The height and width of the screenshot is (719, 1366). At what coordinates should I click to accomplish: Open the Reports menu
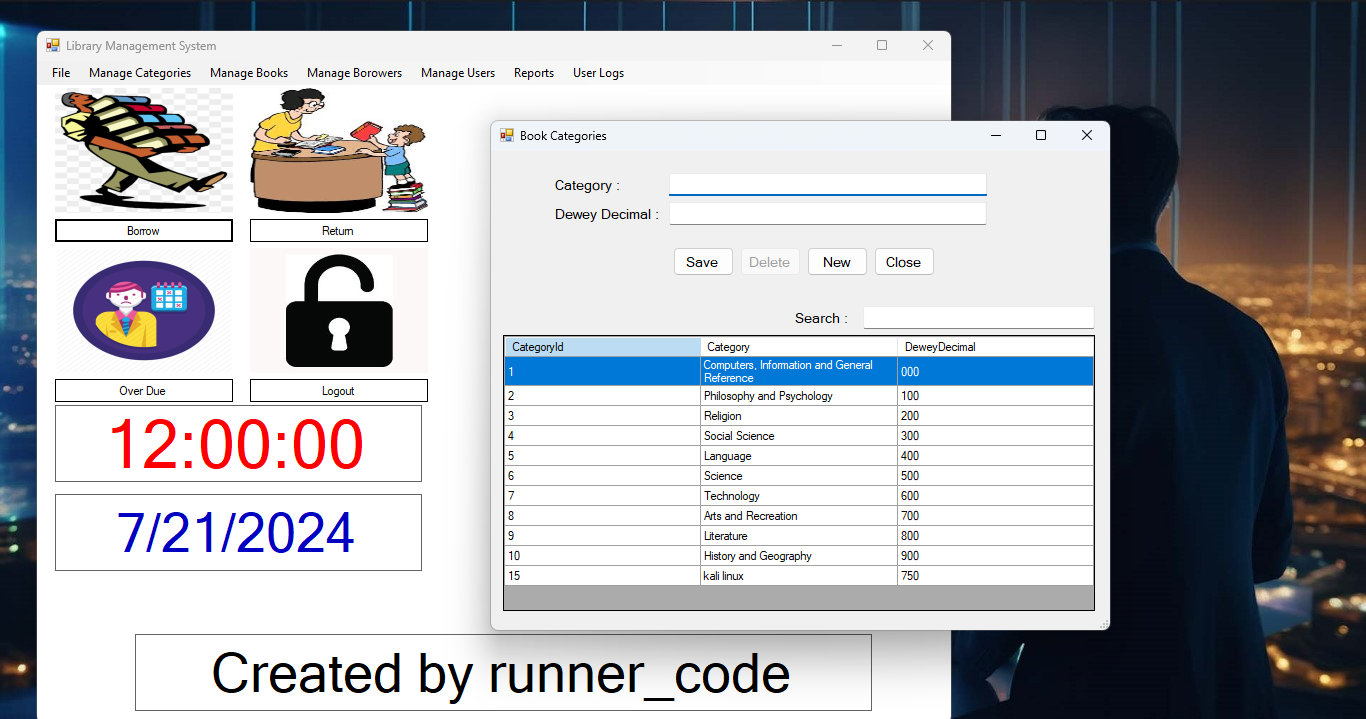pos(534,73)
